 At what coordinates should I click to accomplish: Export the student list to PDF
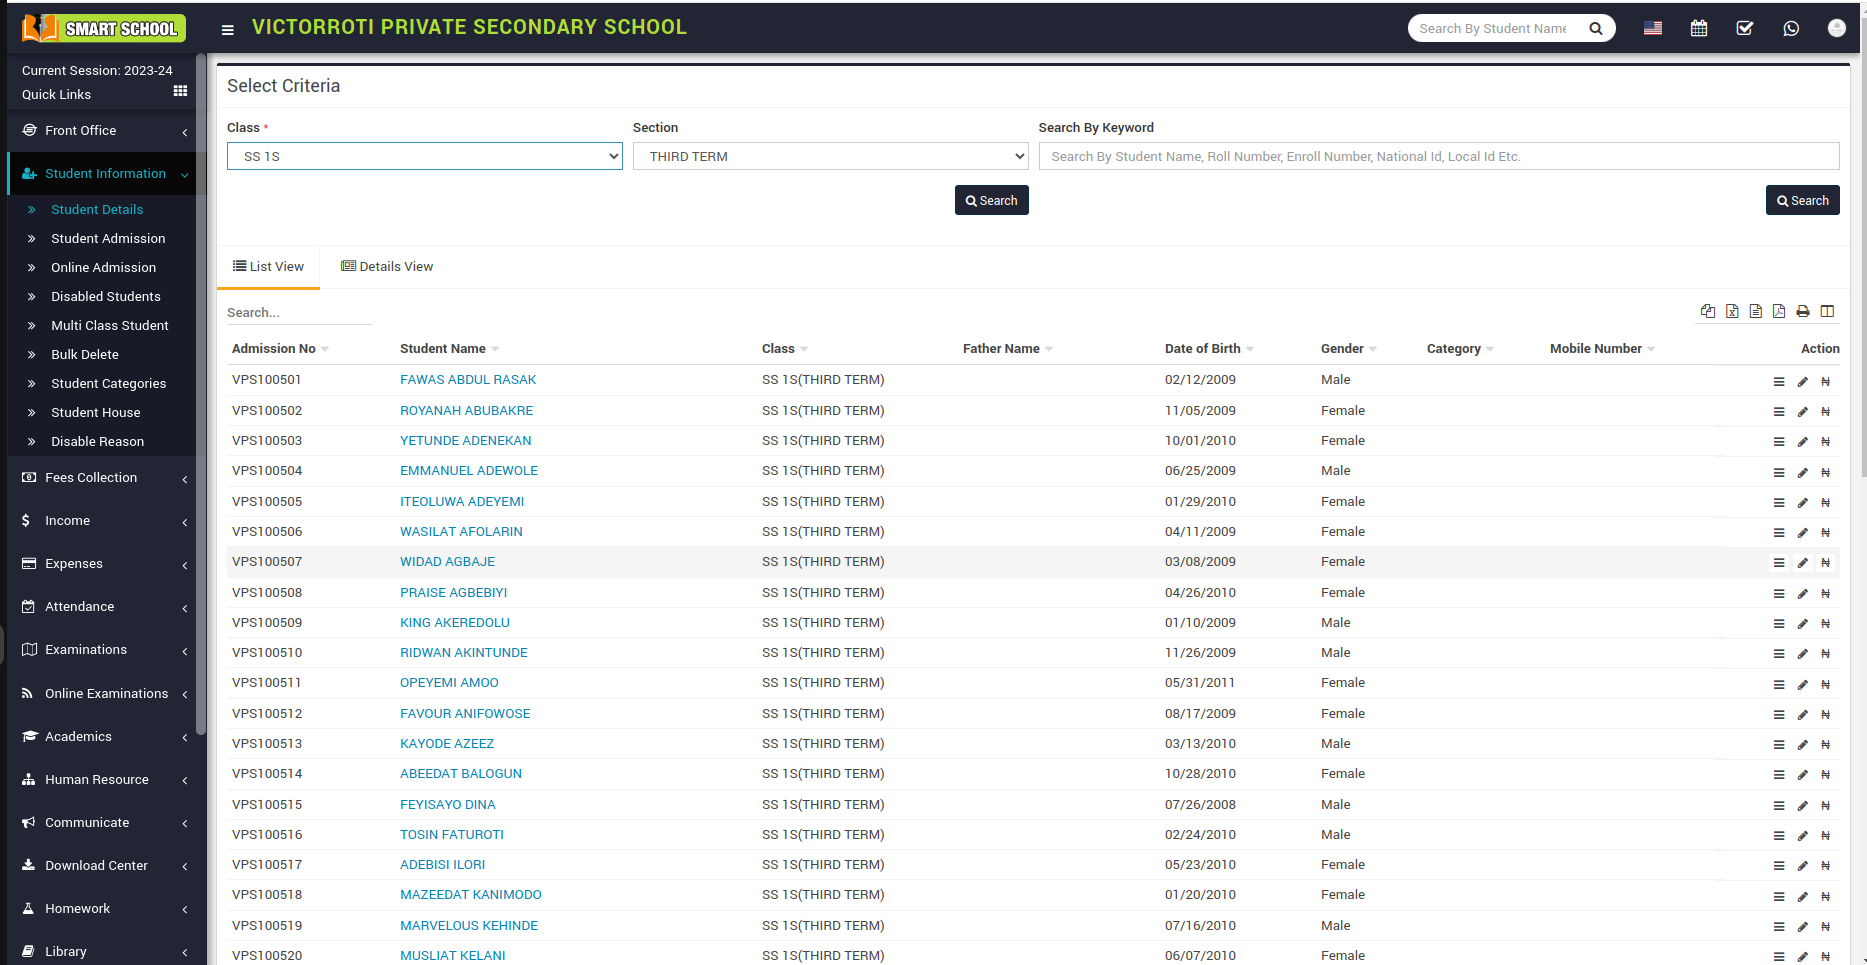click(x=1779, y=311)
